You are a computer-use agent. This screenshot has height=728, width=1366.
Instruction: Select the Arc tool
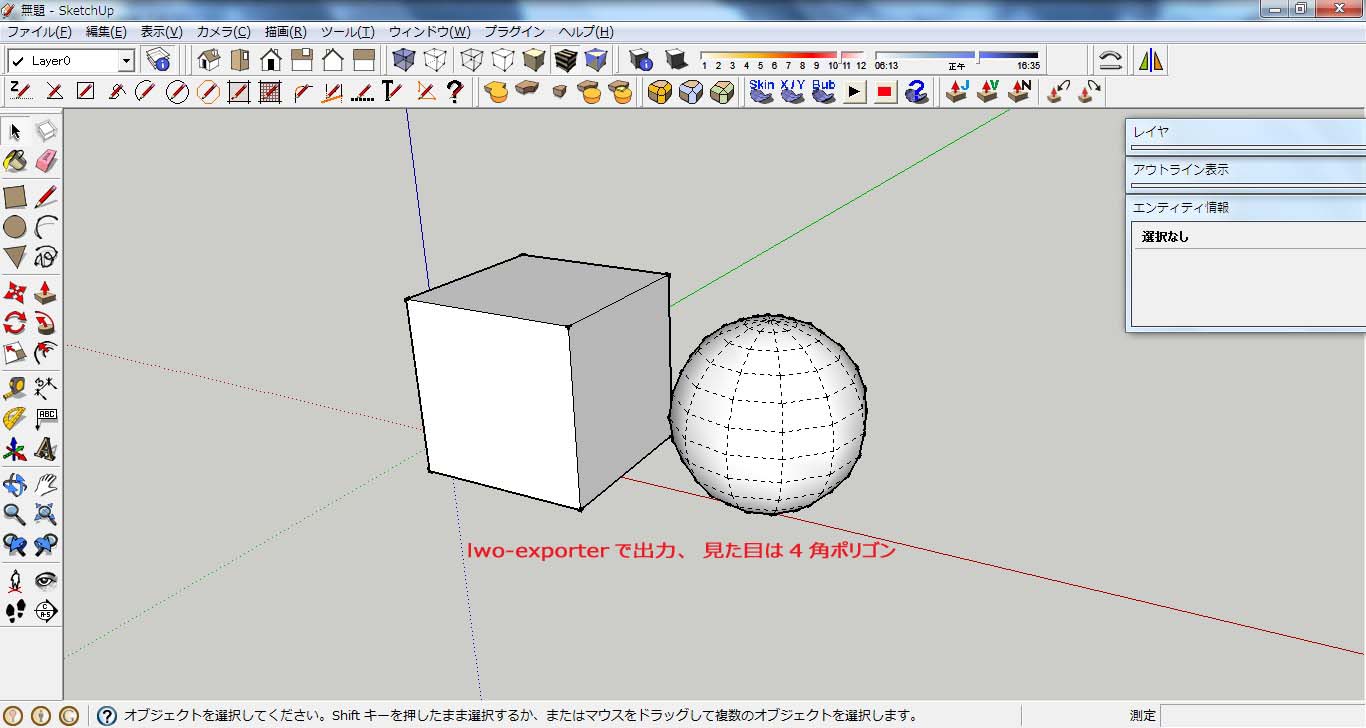46,227
